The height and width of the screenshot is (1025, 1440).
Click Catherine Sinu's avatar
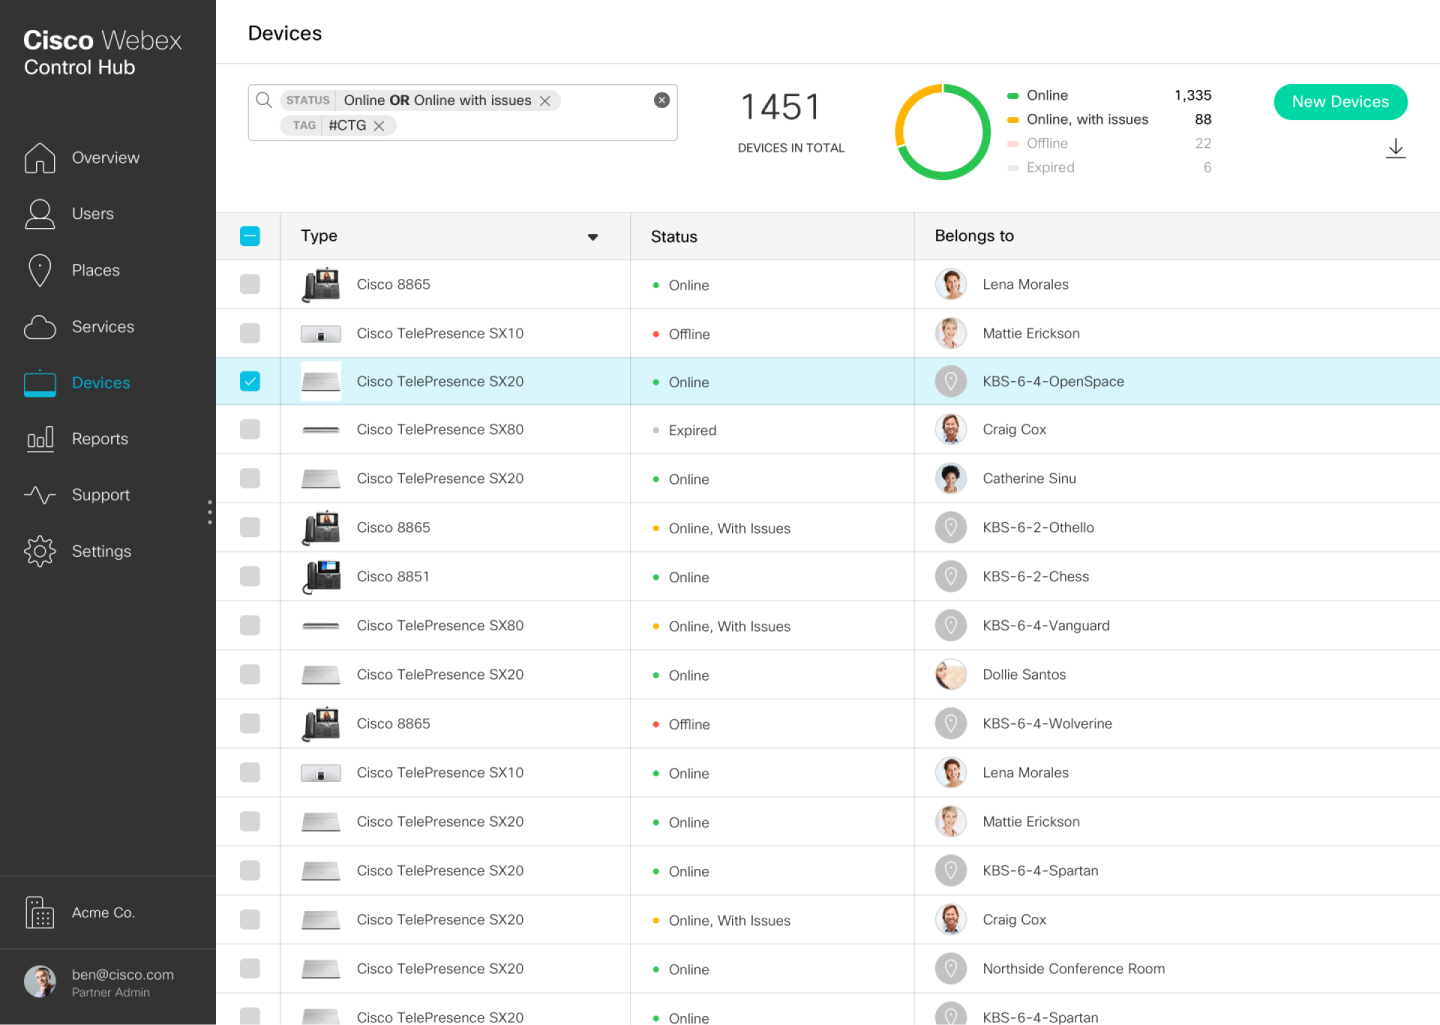(951, 478)
